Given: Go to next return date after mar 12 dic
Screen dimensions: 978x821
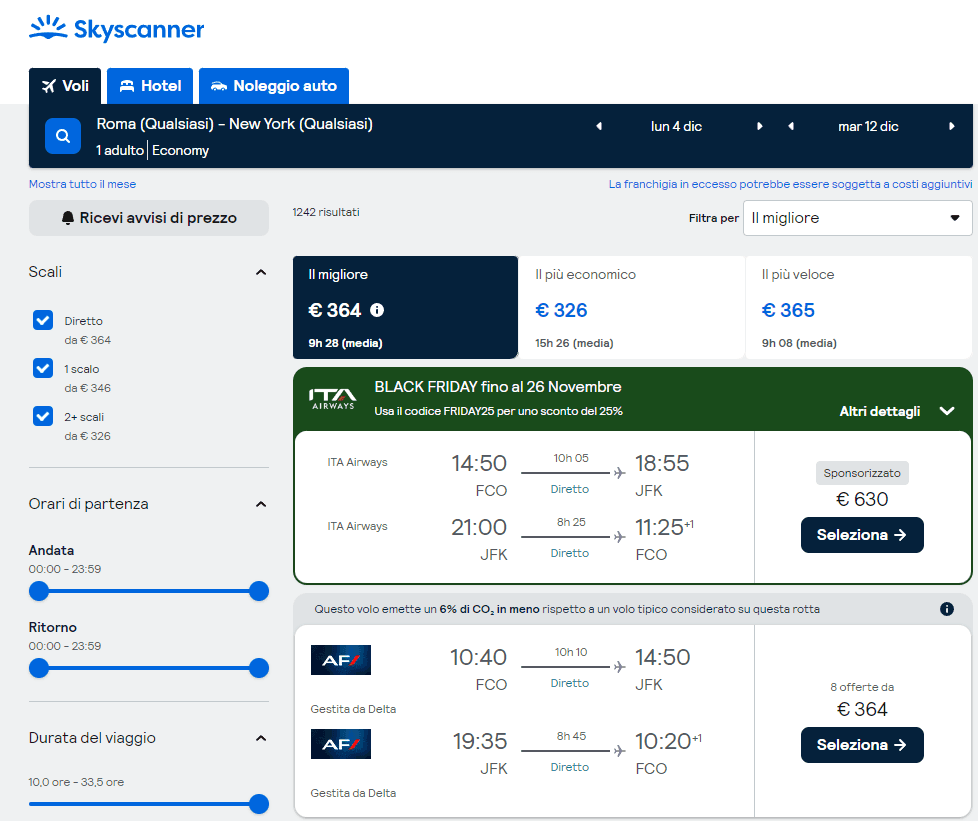Looking at the screenshot, I should coord(952,126).
